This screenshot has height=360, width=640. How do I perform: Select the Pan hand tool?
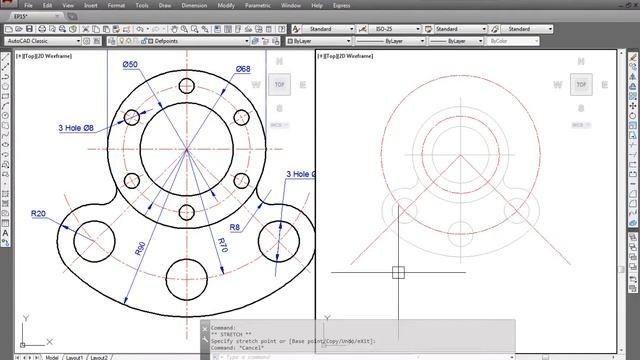click(174, 29)
